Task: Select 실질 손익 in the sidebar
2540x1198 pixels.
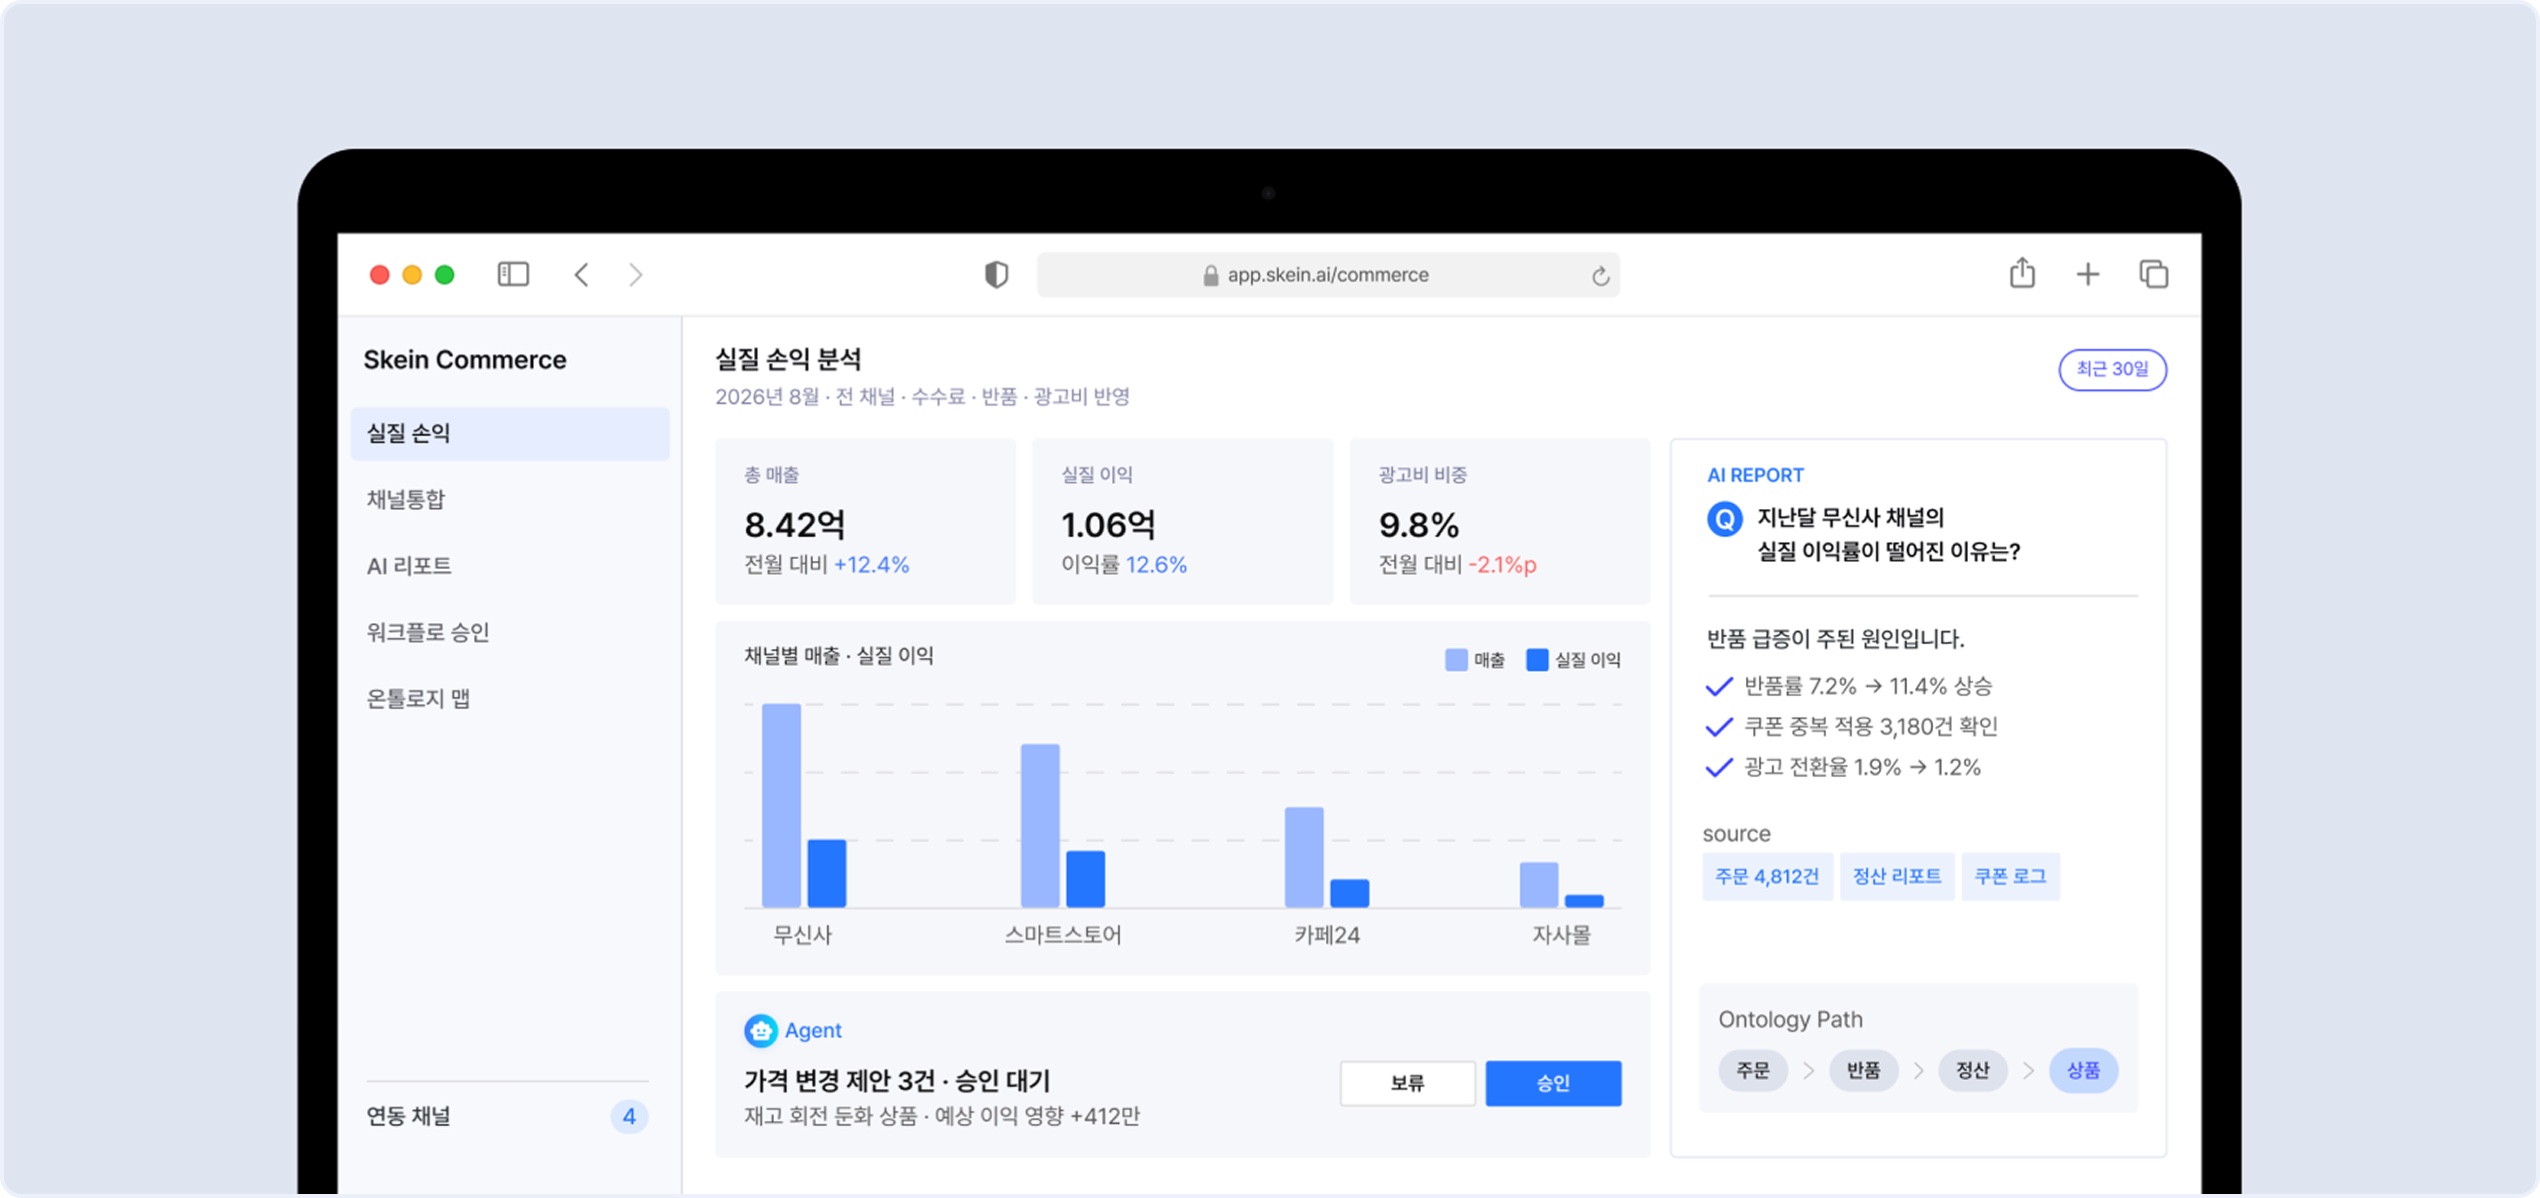Action: (x=510, y=433)
